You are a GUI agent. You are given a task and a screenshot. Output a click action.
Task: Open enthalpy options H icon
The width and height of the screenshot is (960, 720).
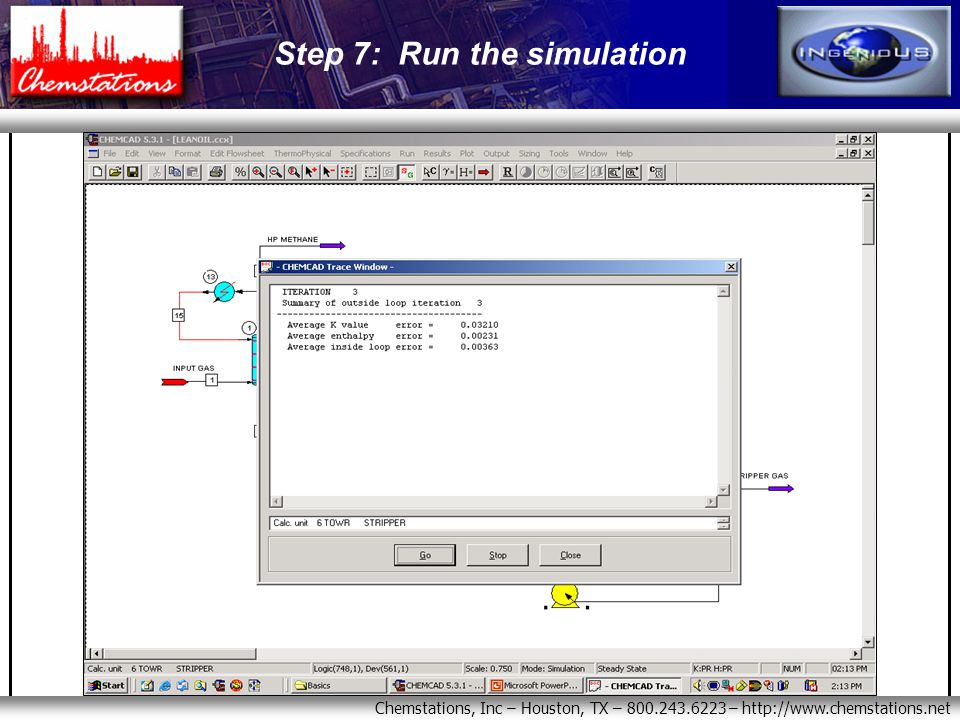466,172
